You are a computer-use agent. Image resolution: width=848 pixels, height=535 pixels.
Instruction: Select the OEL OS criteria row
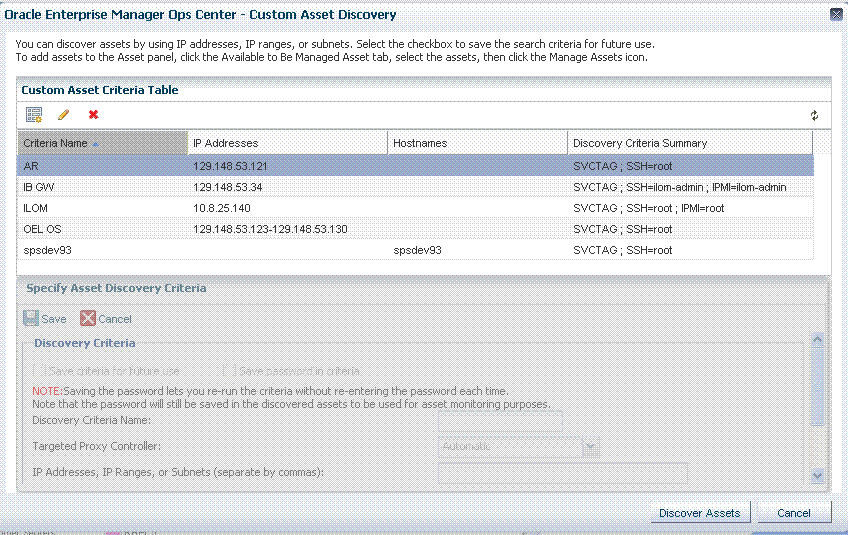coord(415,229)
